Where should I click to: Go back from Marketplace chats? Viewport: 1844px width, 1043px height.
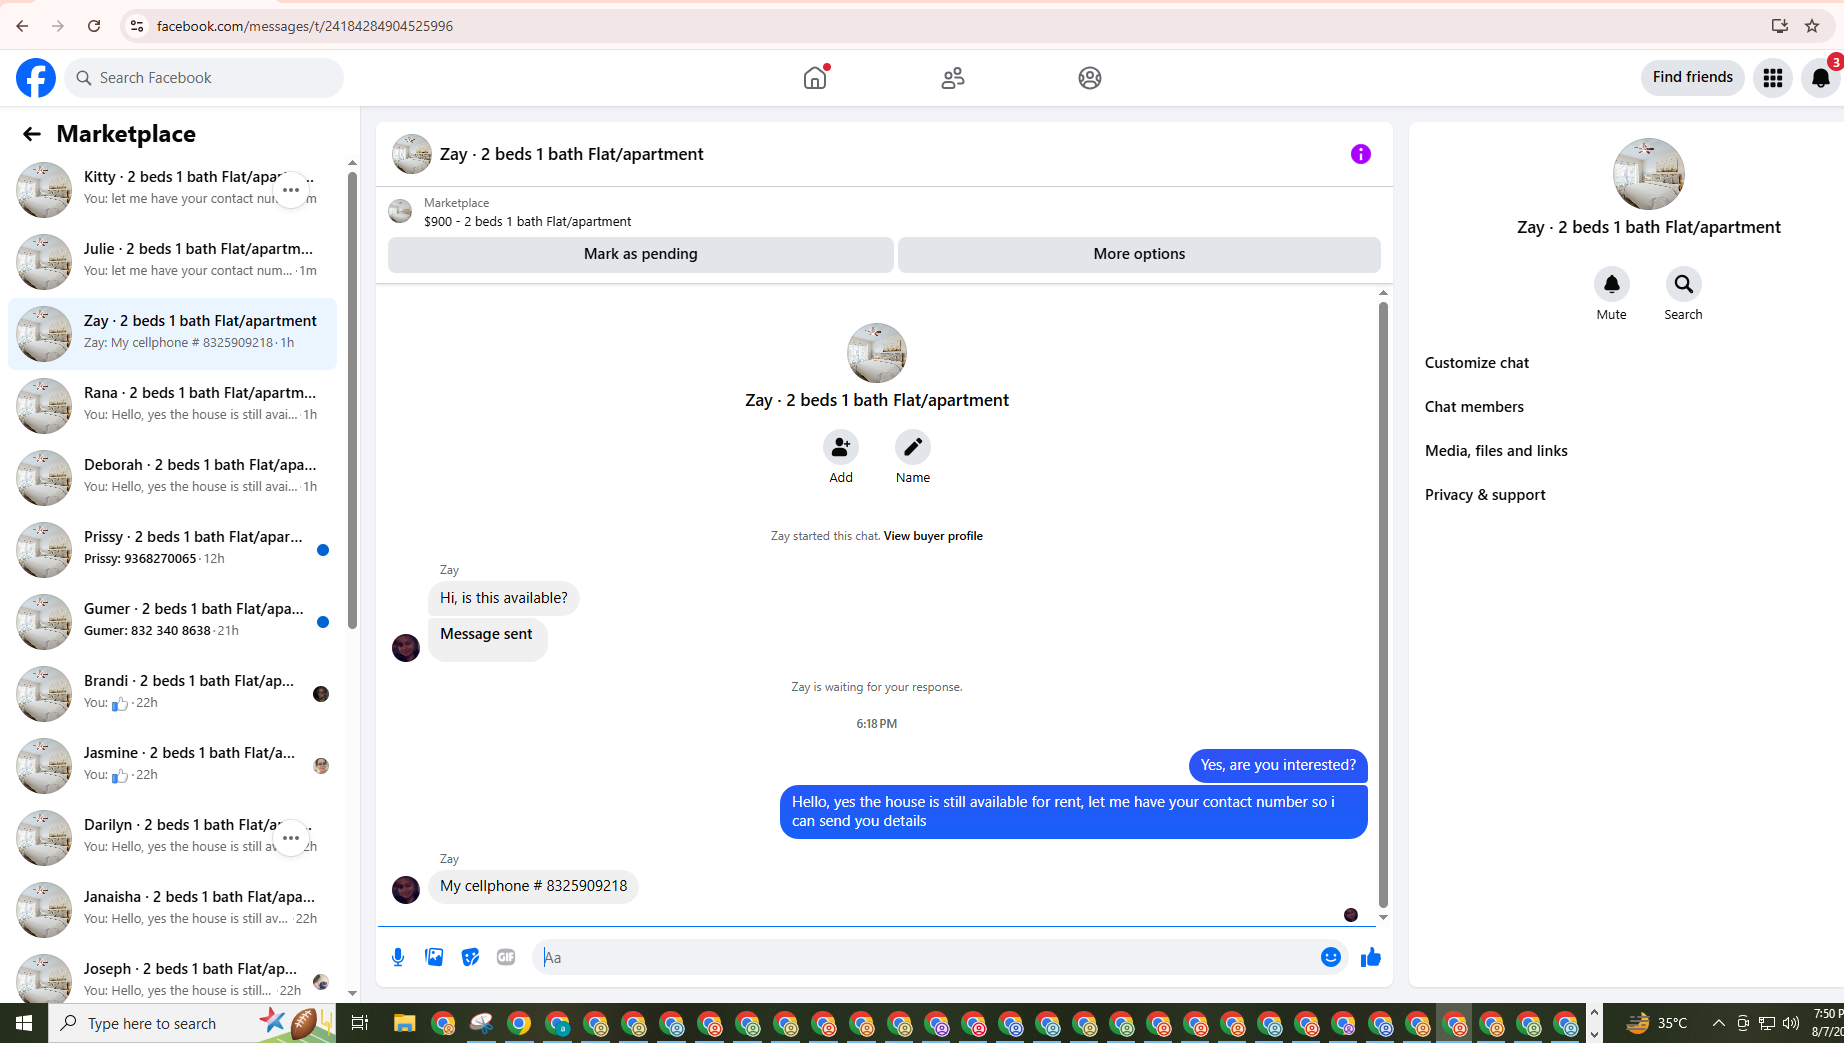click(x=32, y=134)
